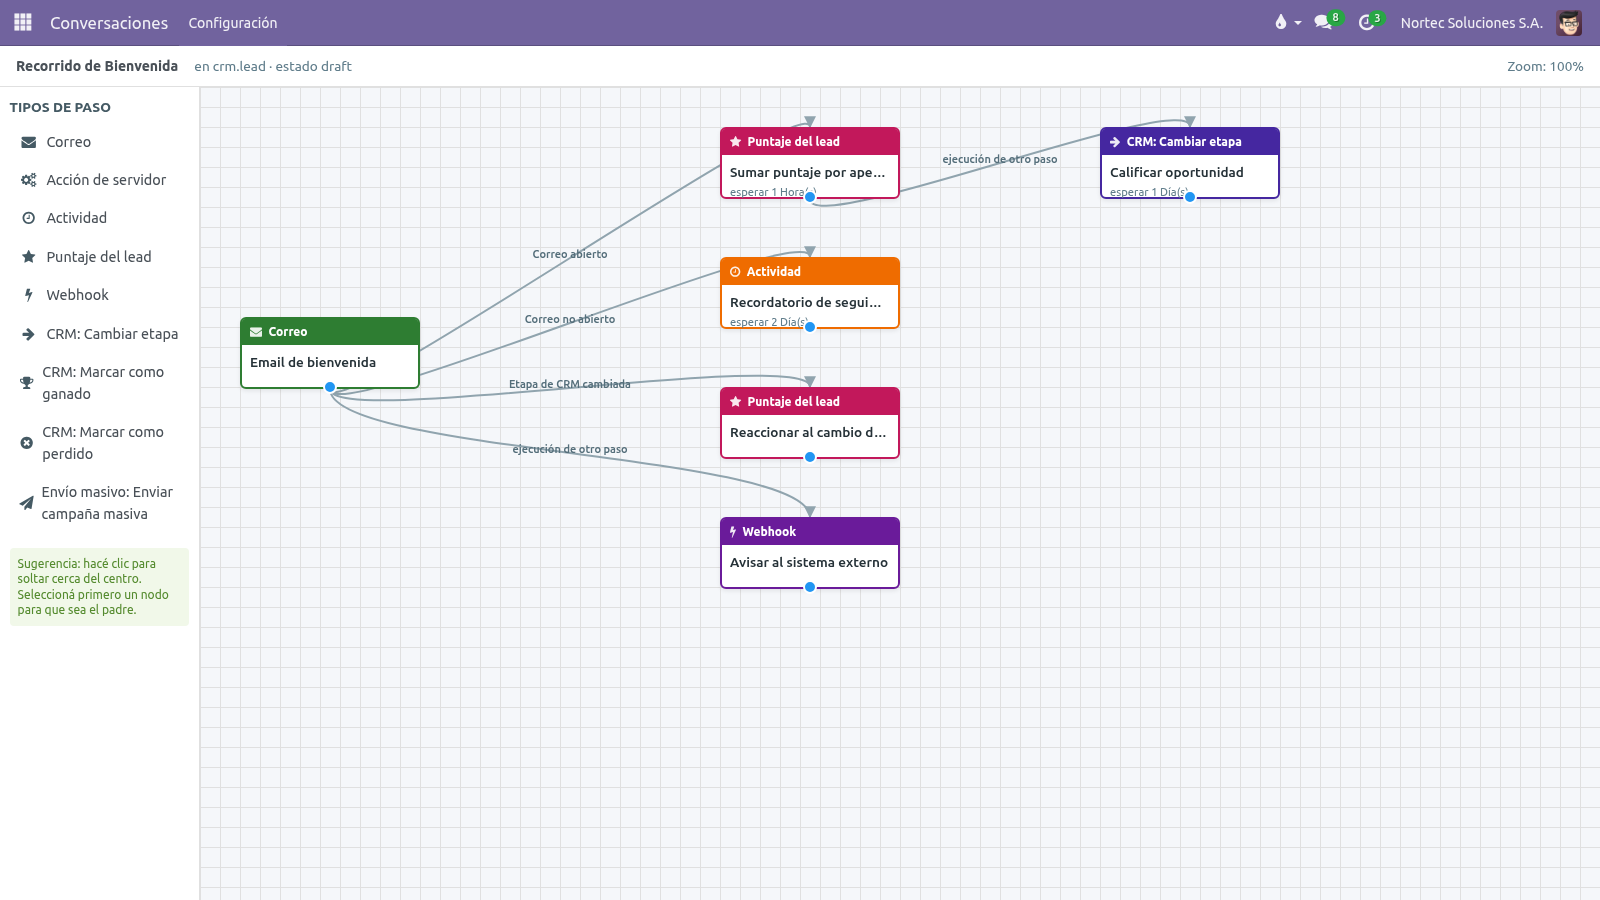Add a CRM: Marcar como perdido step
The height and width of the screenshot is (900, 1600).
[100, 443]
